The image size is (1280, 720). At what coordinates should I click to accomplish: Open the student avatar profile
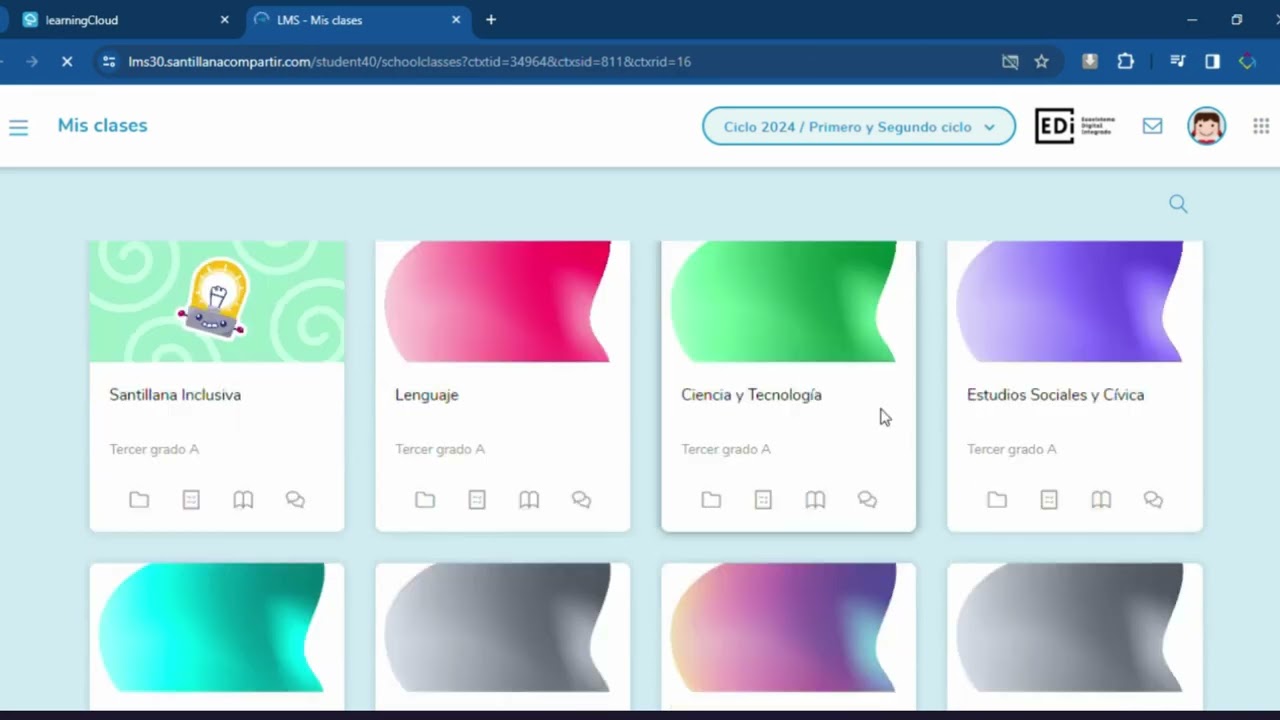click(1206, 126)
